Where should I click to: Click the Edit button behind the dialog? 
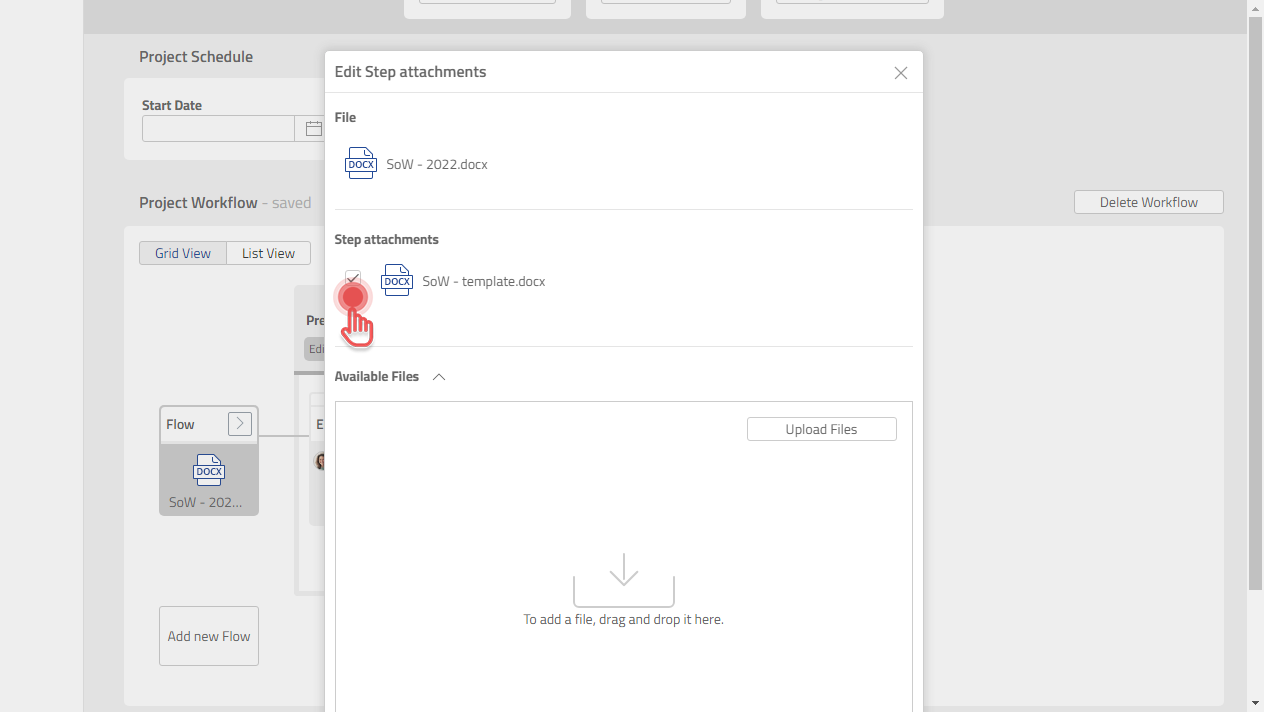click(317, 348)
